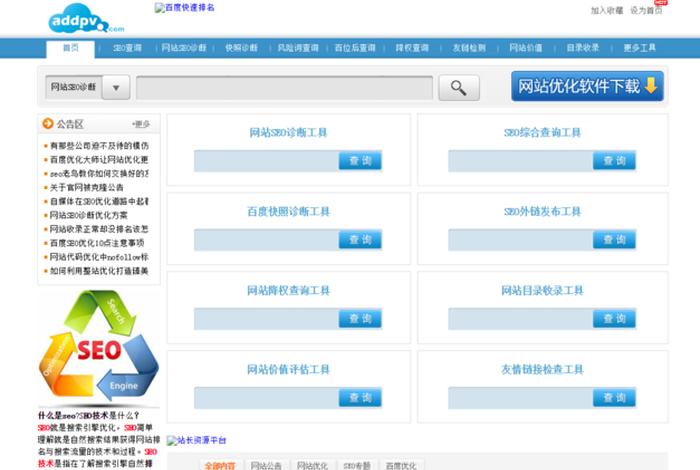Open the announcement 关于官网被克隆公告

pos(87,187)
